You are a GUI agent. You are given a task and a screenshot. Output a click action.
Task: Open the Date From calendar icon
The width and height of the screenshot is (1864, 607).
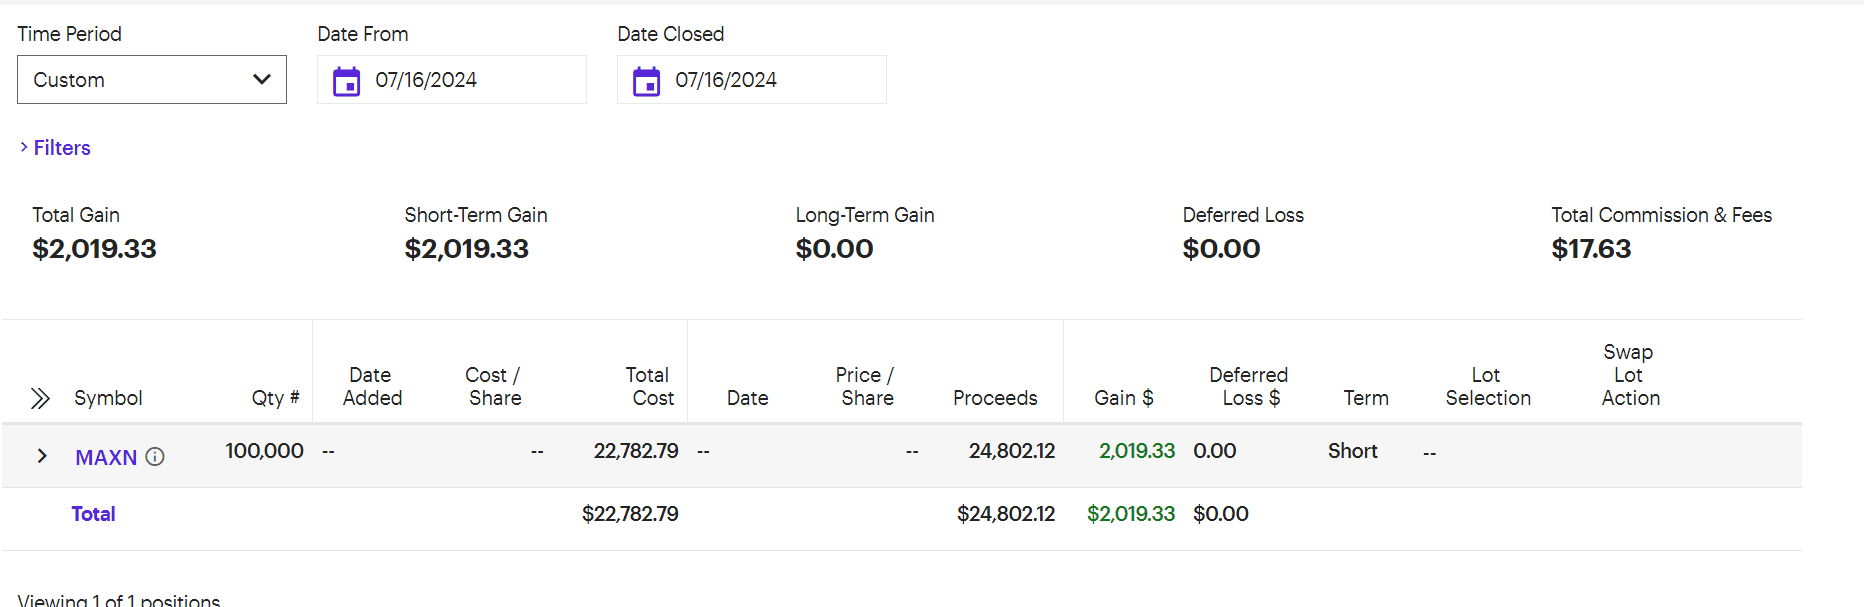[x=346, y=81]
